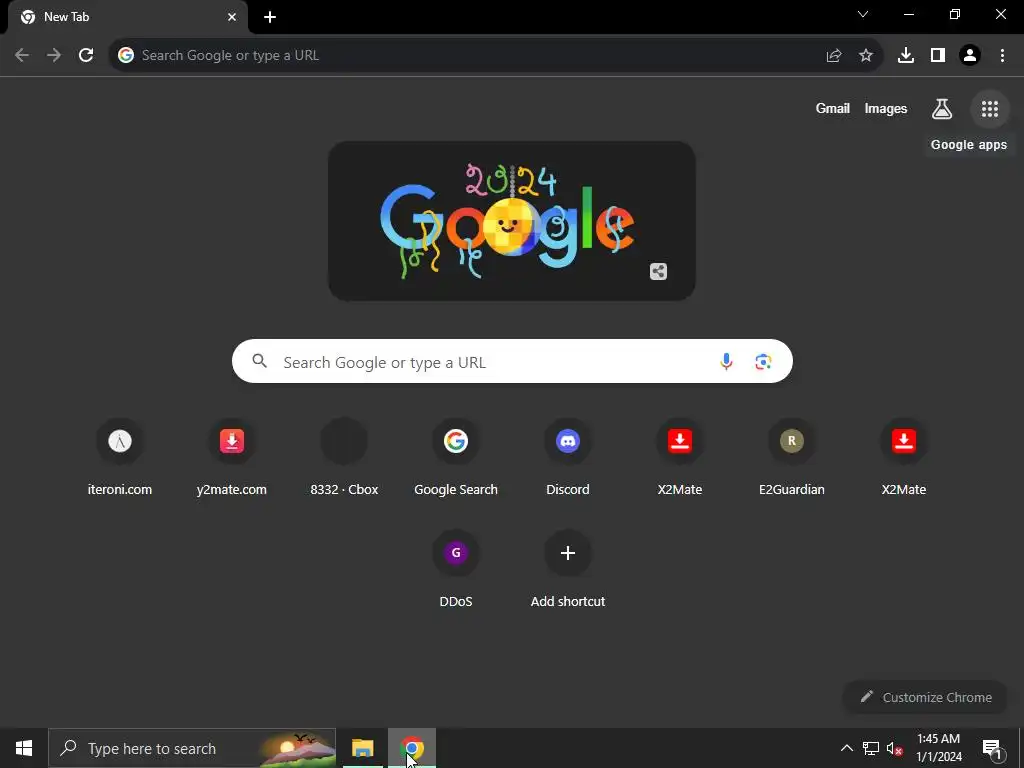Open the E2Guardian shortcut
Screen dimensions: 1024x768
tap(792, 457)
